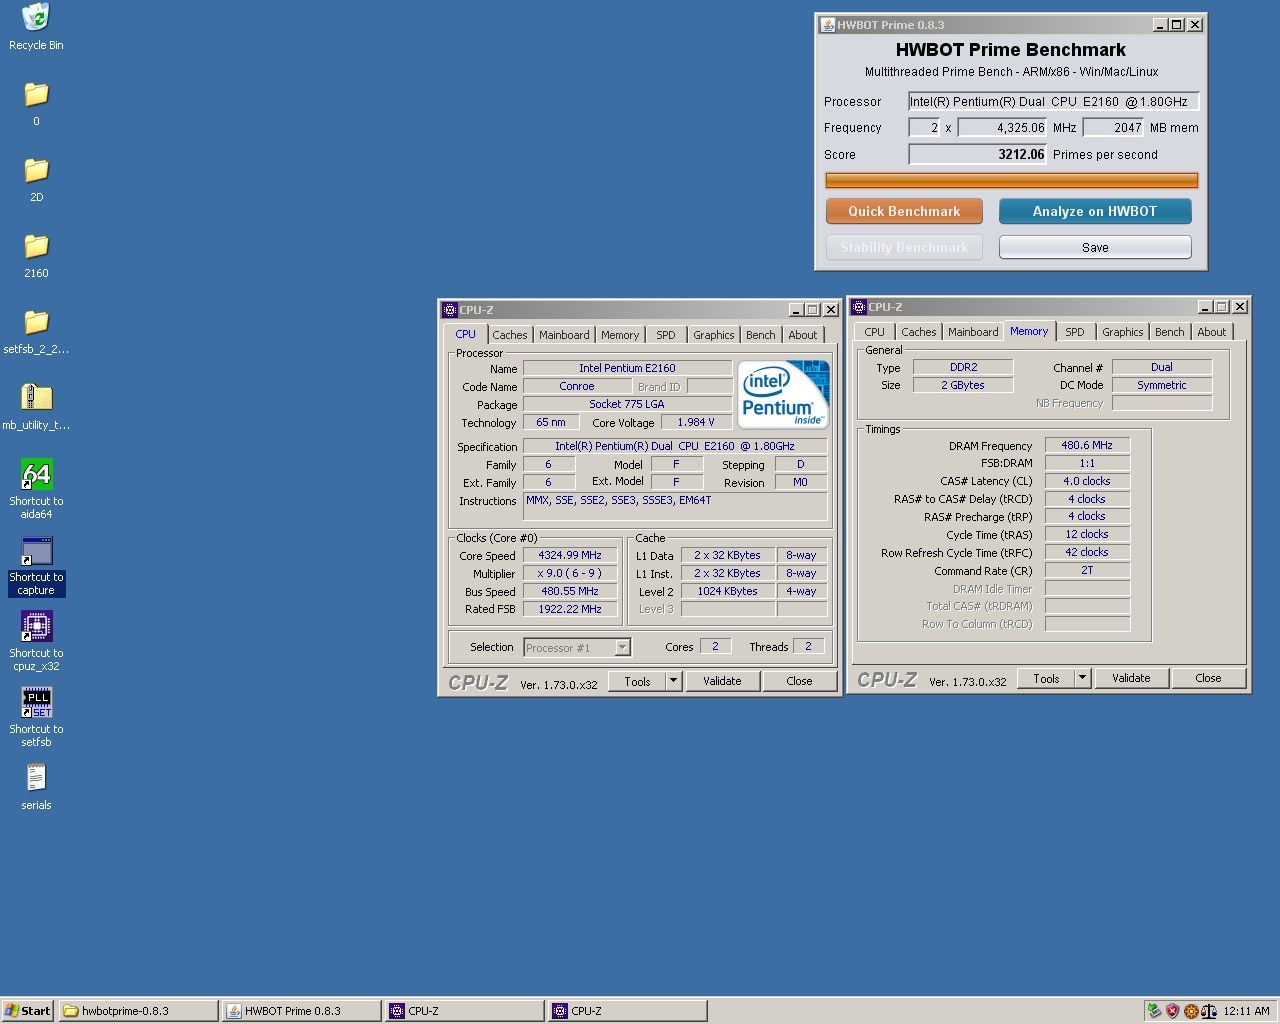The width and height of the screenshot is (1280, 1024).
Task: Click the Socket 775 LGA package value
Action: click(627, 404)
